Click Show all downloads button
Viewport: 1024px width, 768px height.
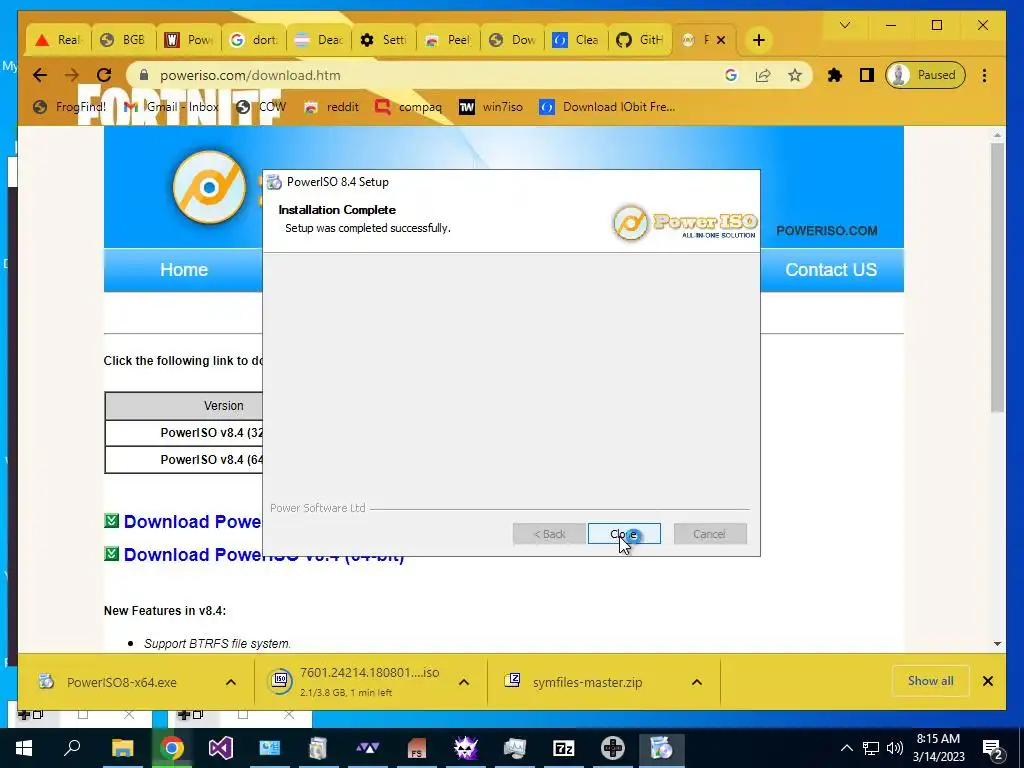tap(930, 681)
